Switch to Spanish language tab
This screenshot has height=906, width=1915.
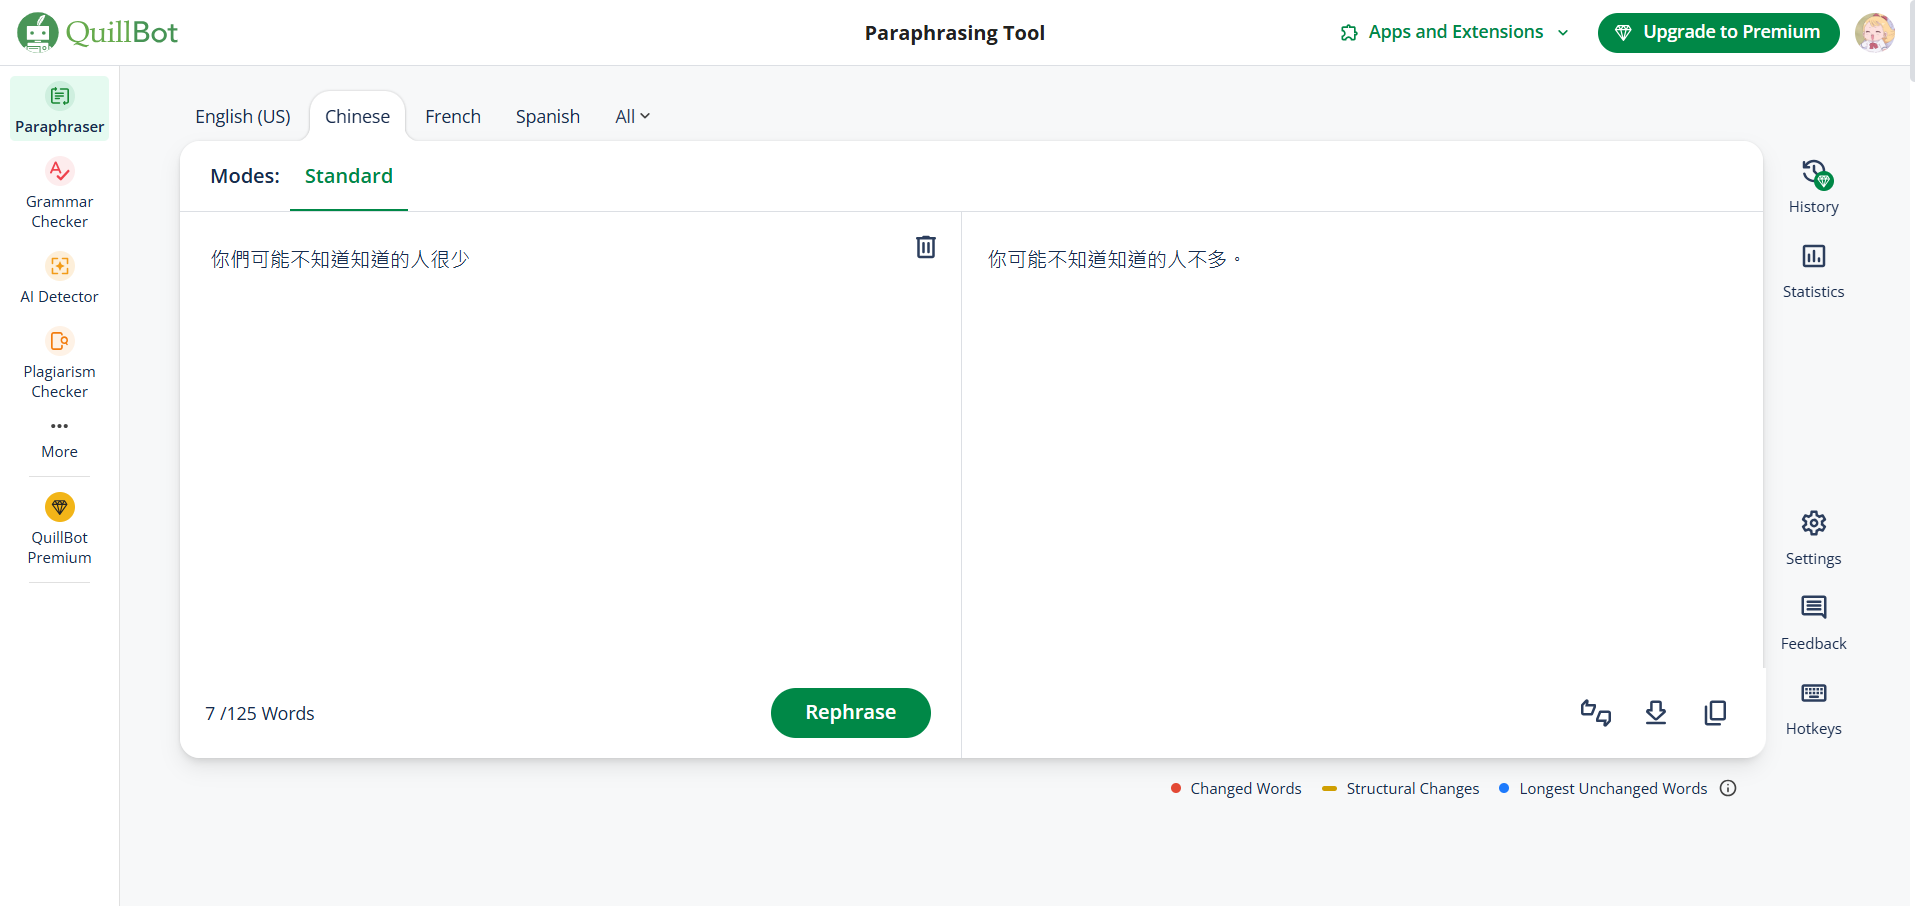click(548, 117)
